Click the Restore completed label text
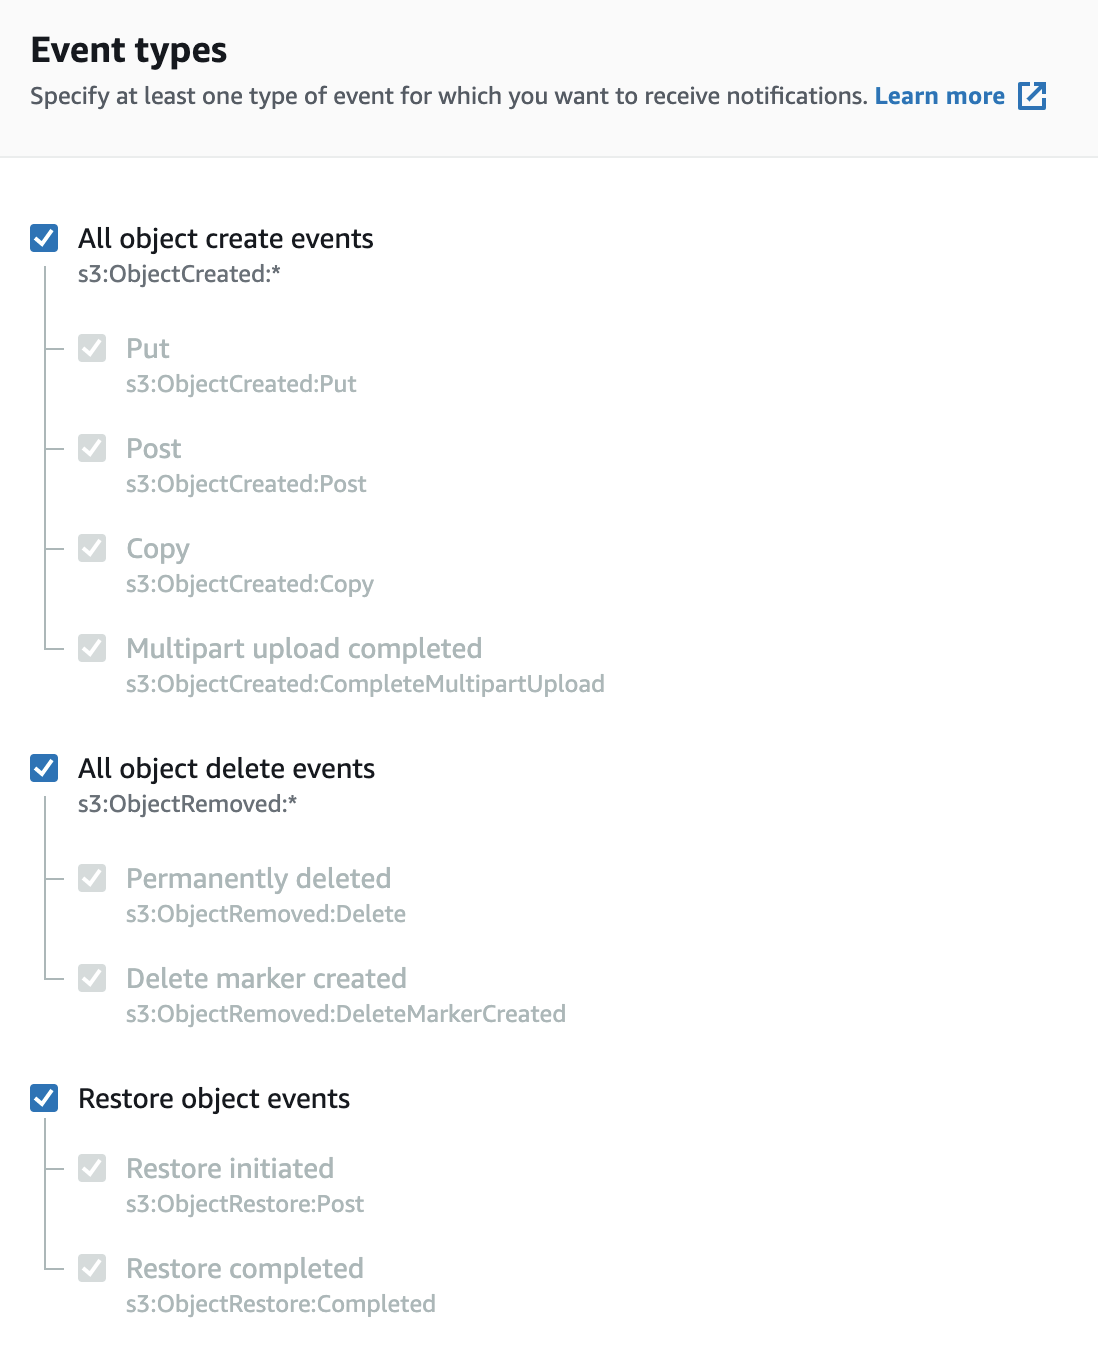The width and height of the screenshot is (1098, 1346). tap(245, 1268)
